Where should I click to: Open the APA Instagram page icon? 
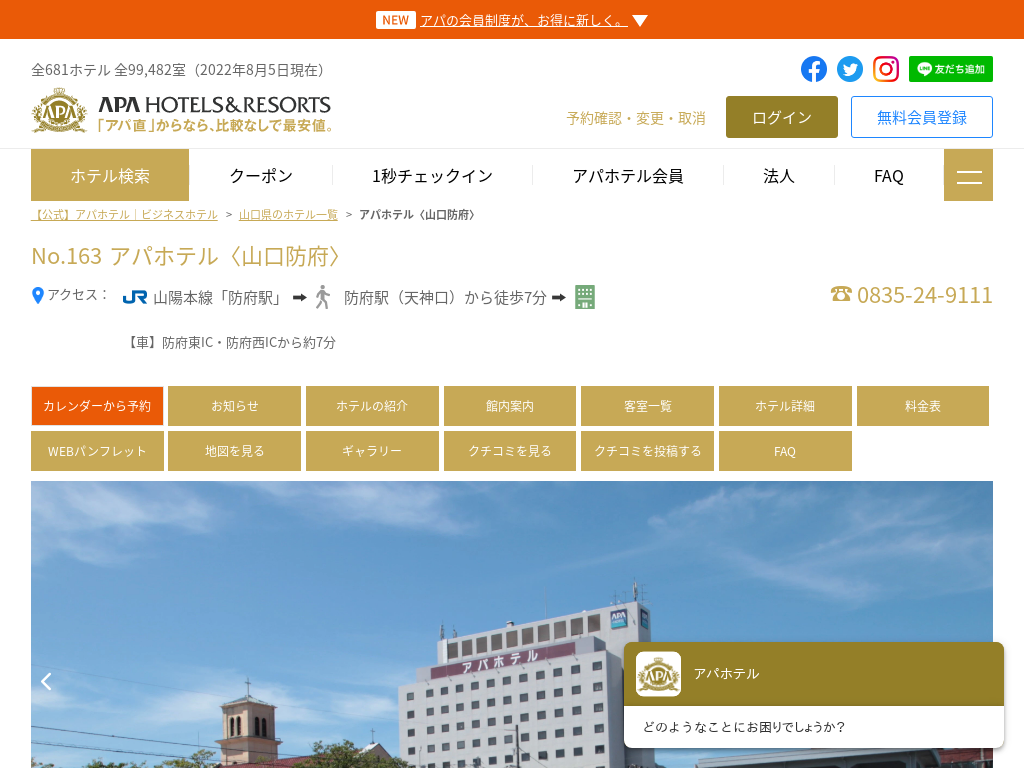pyautogui.click(x=886, y=69)
